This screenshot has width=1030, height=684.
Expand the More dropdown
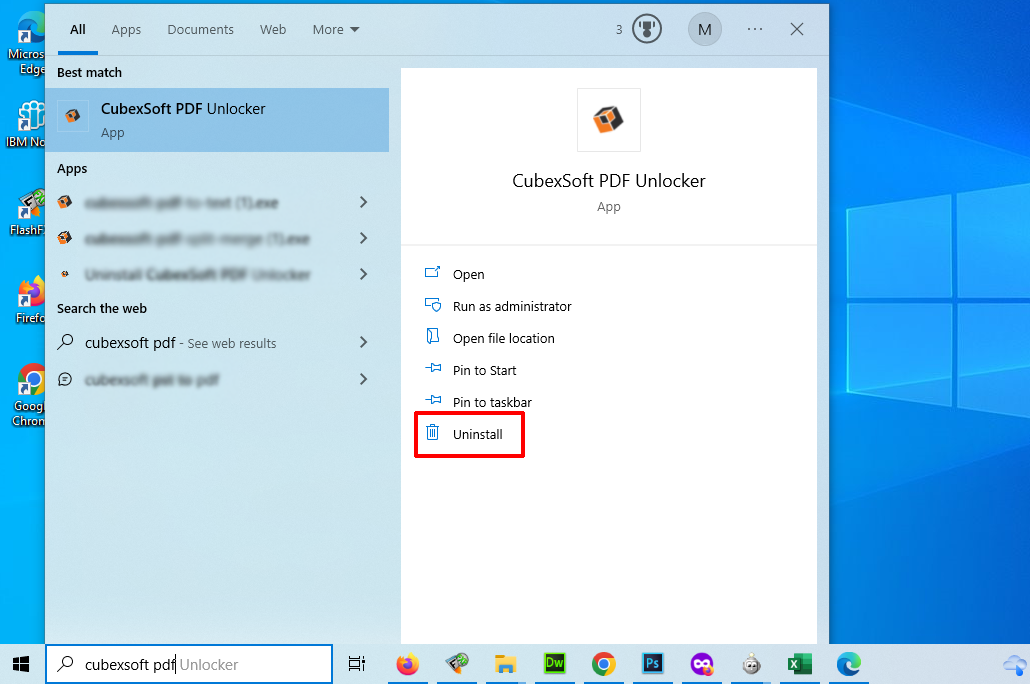(x=336, y=30)
